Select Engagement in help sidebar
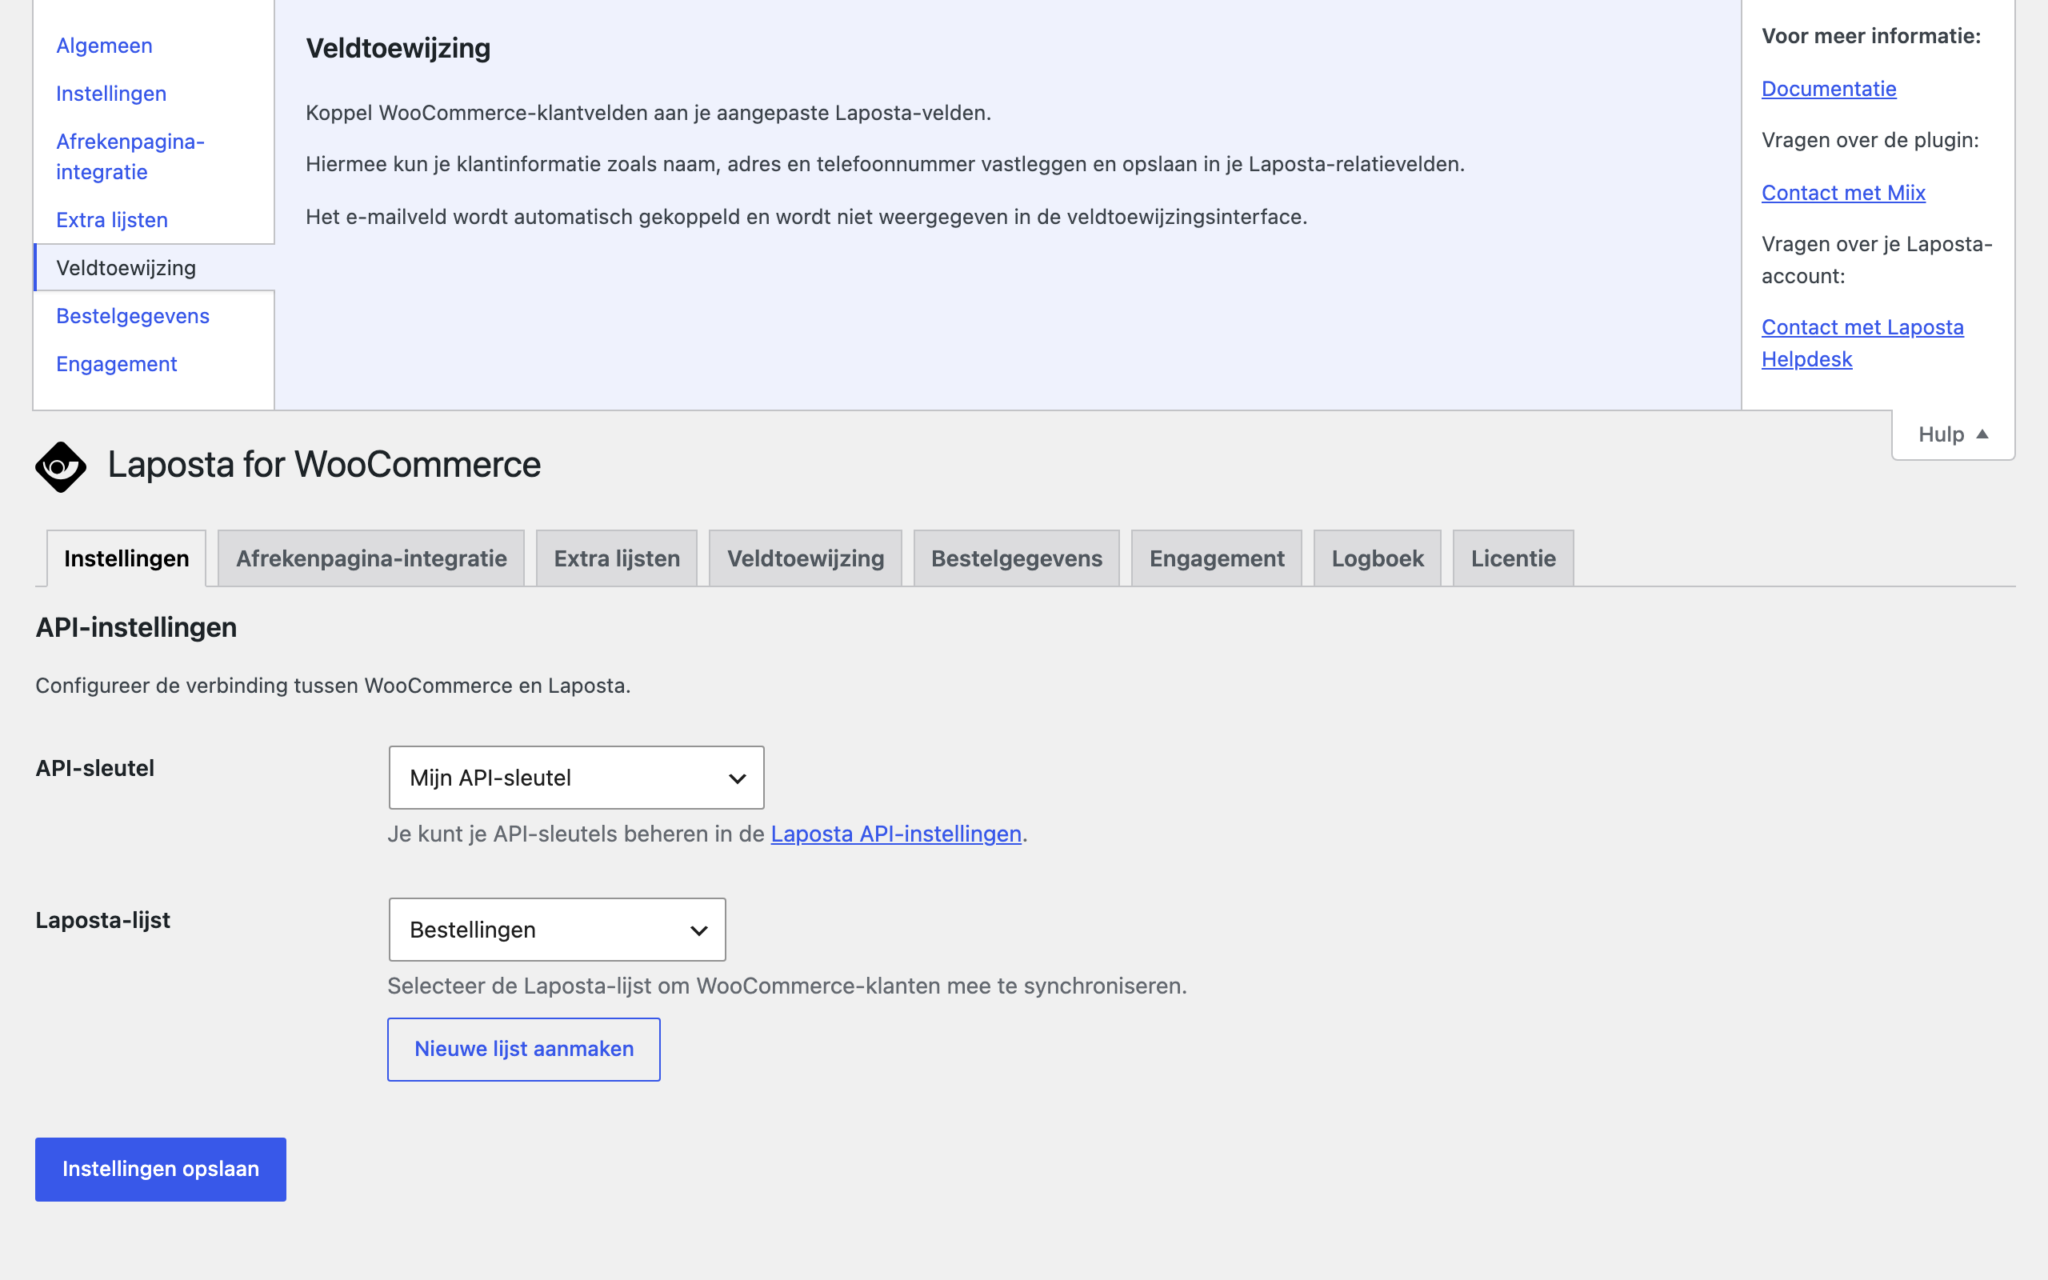The image size is (2048, 1280). tap(116, 364)
